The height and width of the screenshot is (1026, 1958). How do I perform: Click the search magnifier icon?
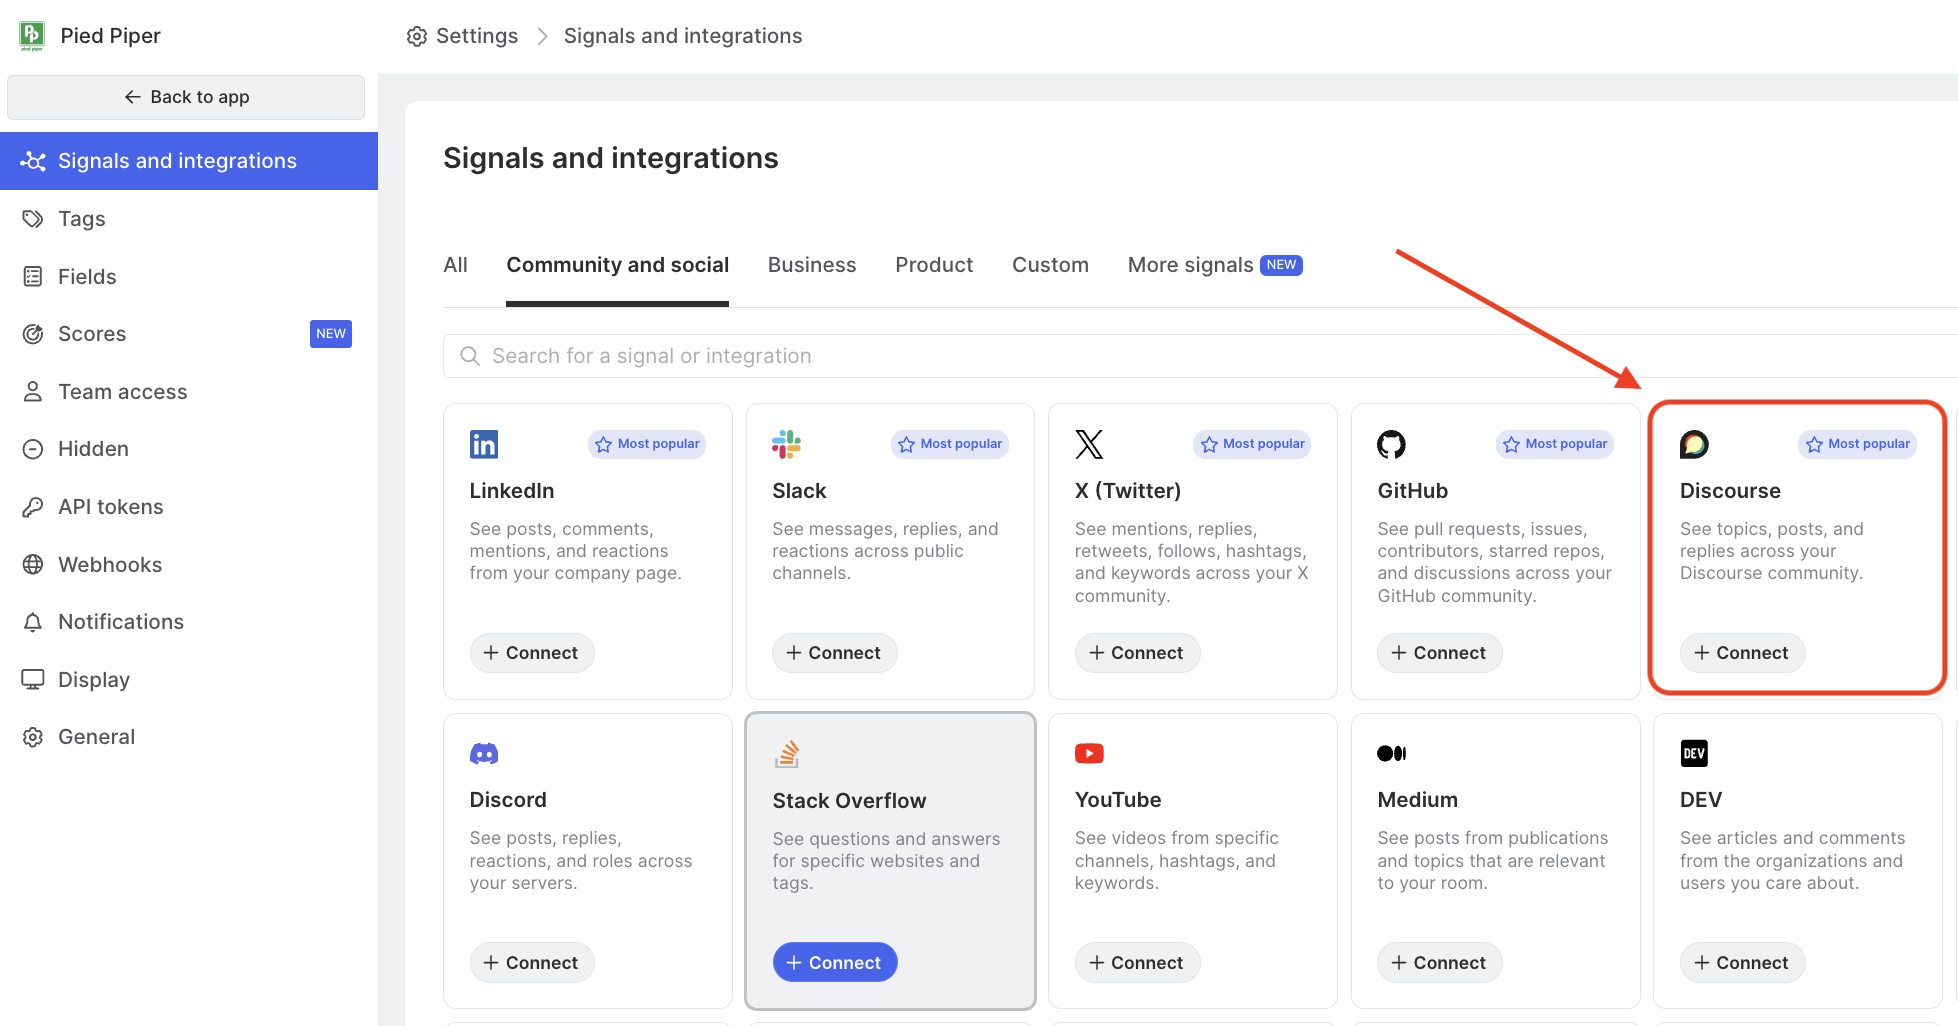[x=469, y=356]
